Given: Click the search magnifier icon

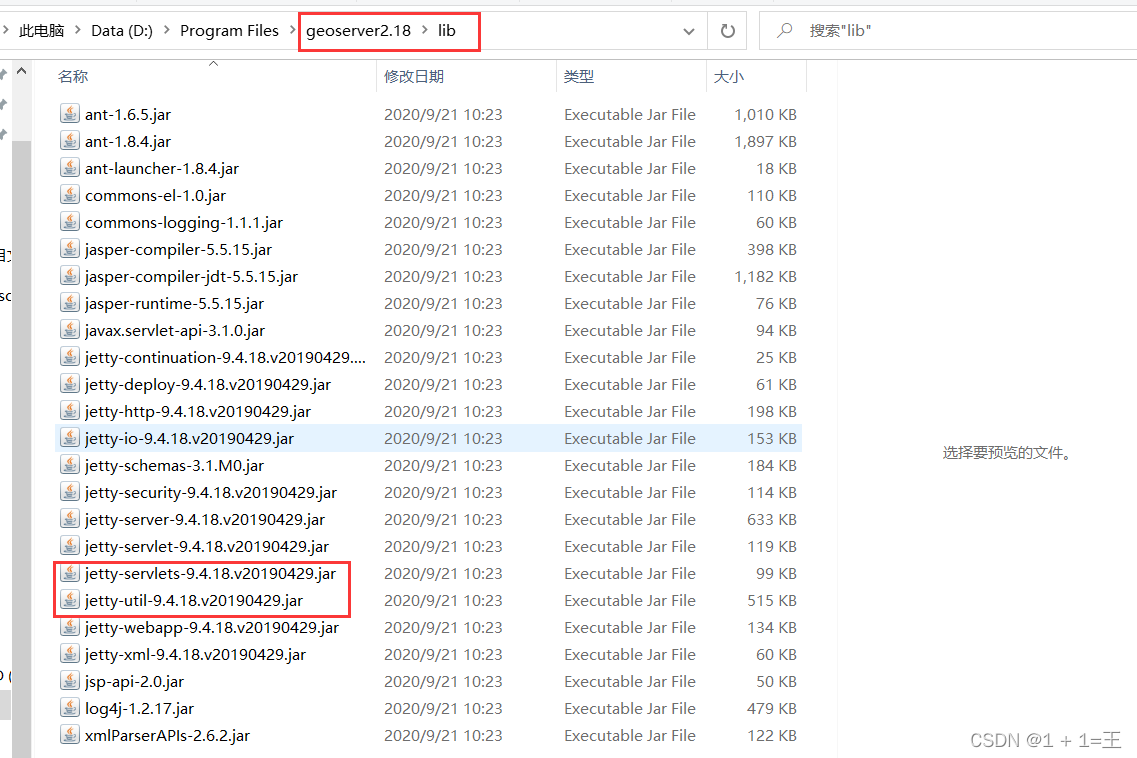Looking at the screenshot, I should point(785,30).
